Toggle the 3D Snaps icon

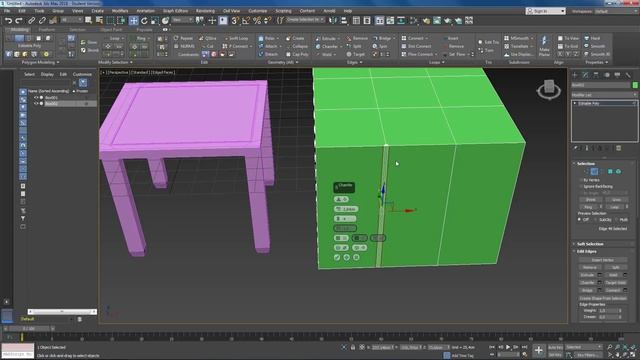point(235,20)
